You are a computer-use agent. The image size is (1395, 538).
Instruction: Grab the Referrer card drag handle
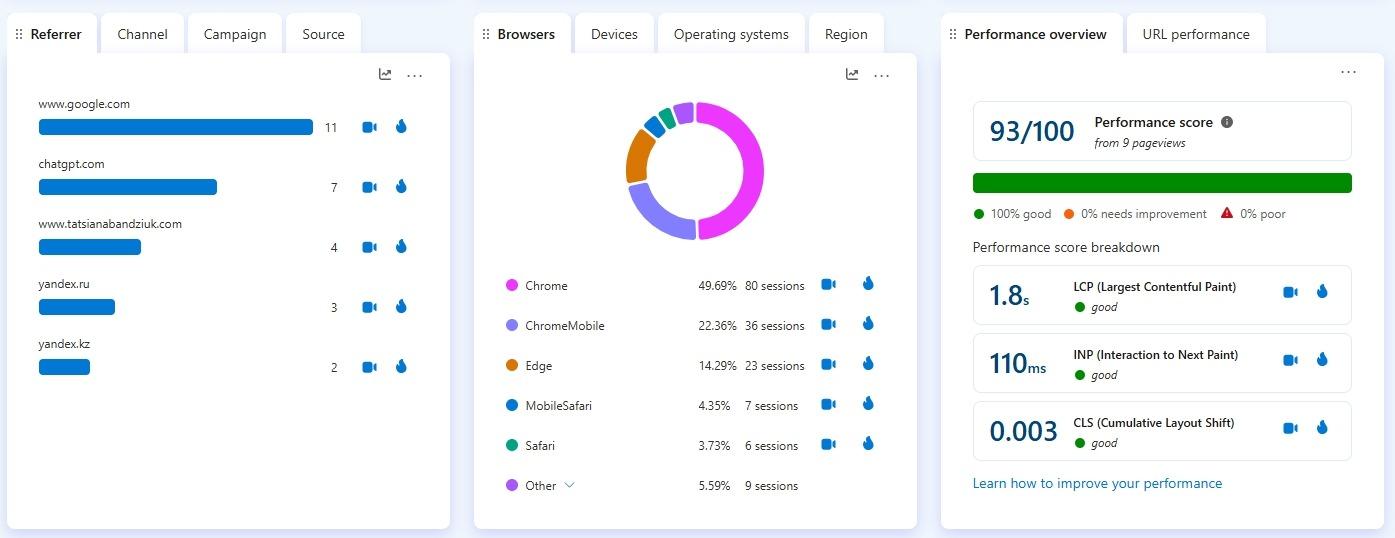(x=18, y=34)
